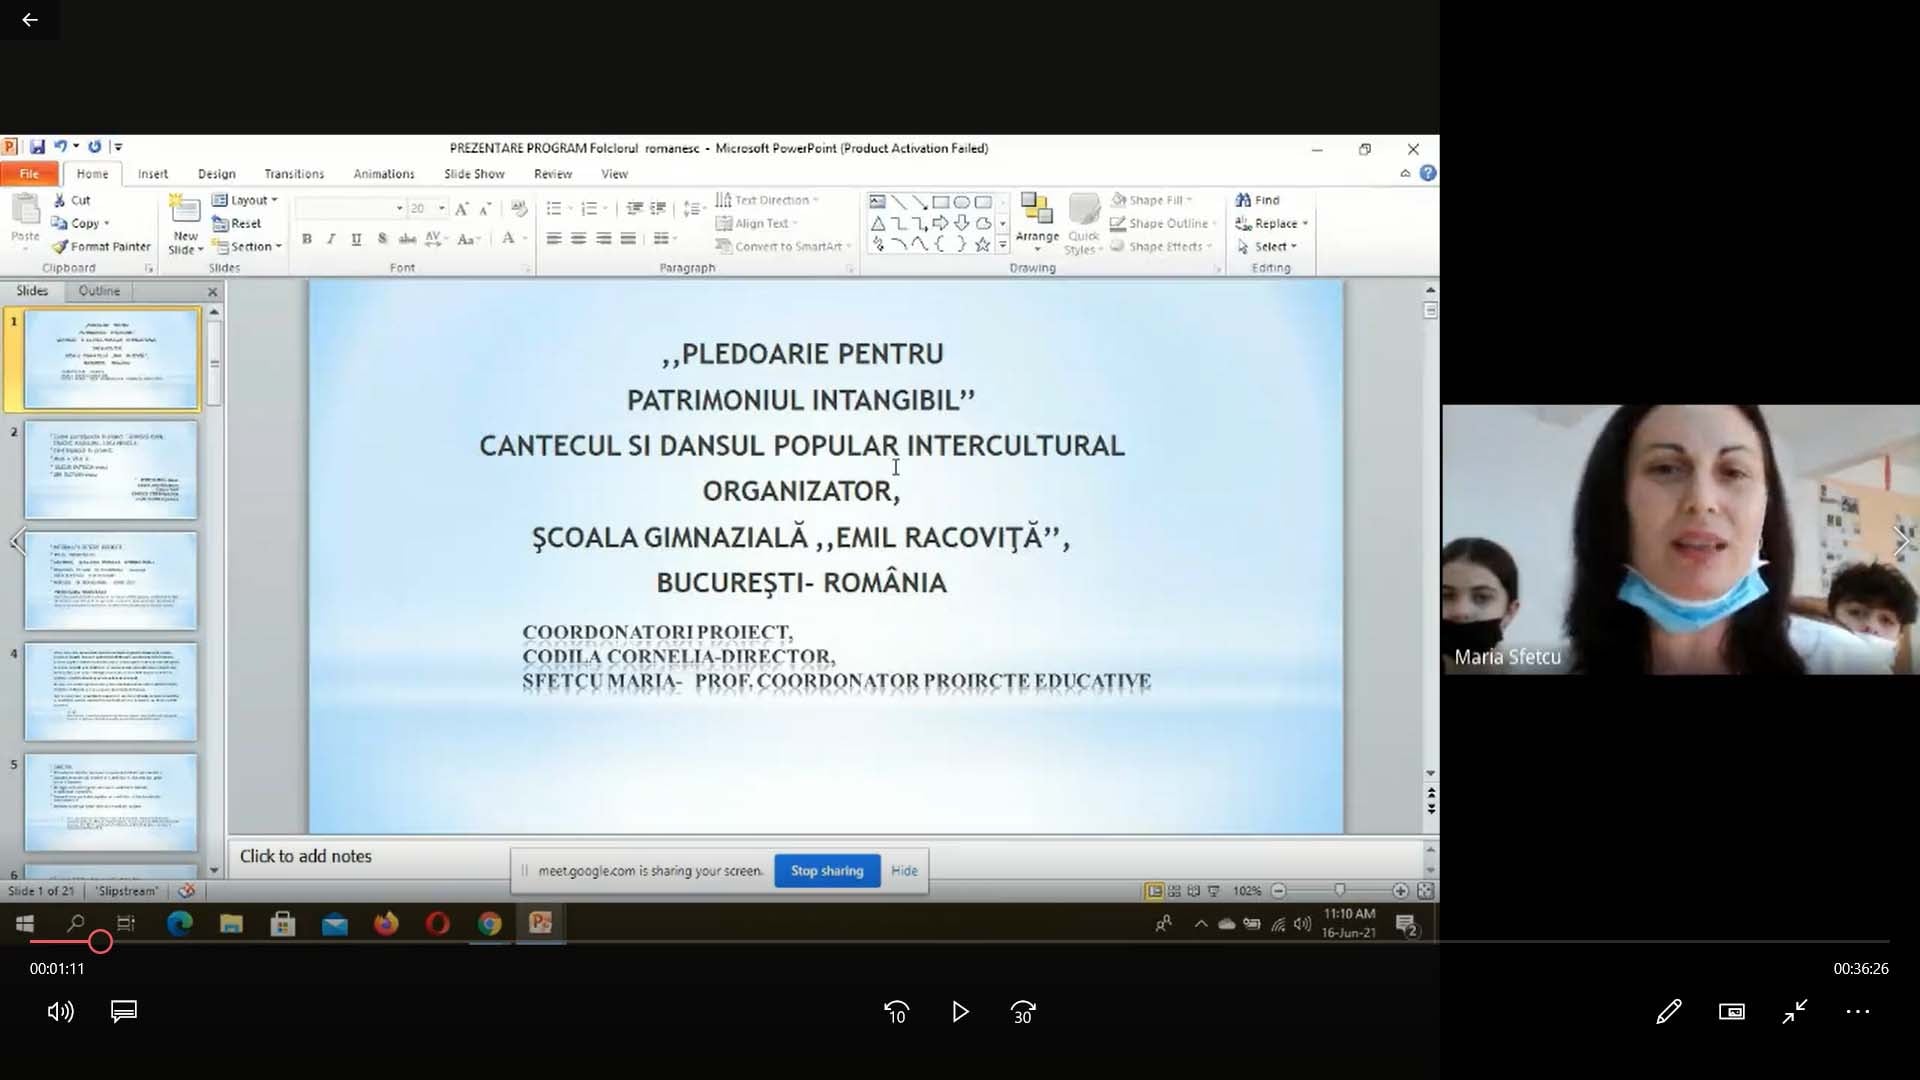Click Hide on the sharing notification

[x=904, y=871]
